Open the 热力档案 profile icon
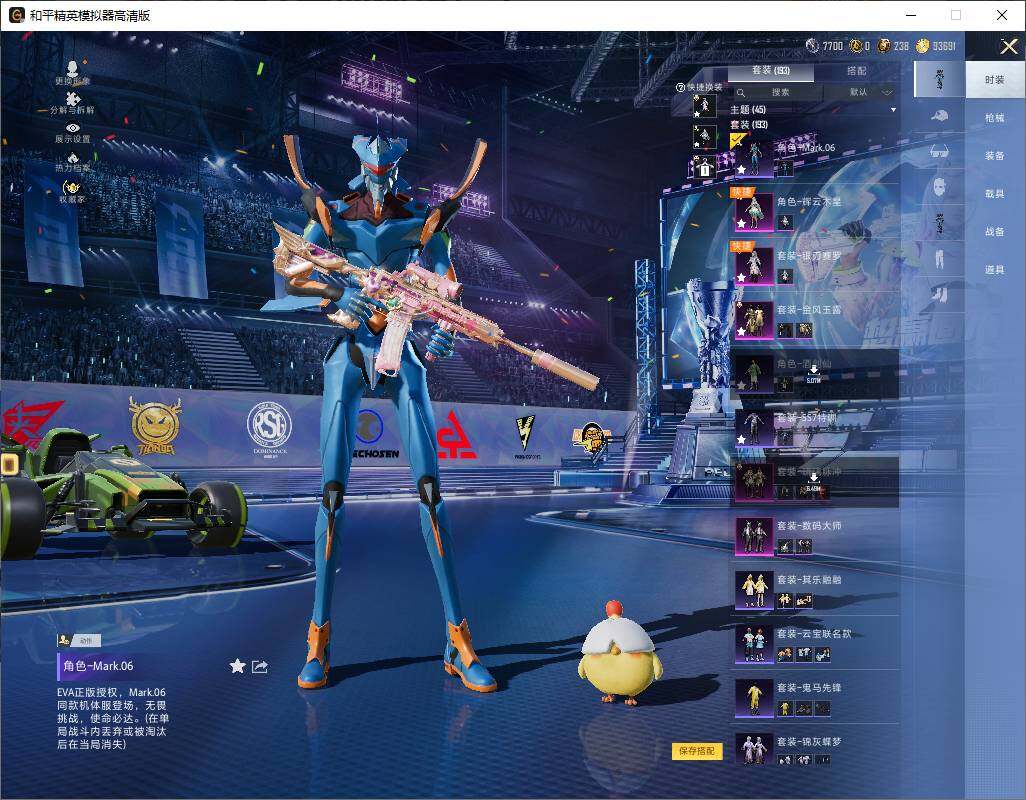 tap(73, 157)
